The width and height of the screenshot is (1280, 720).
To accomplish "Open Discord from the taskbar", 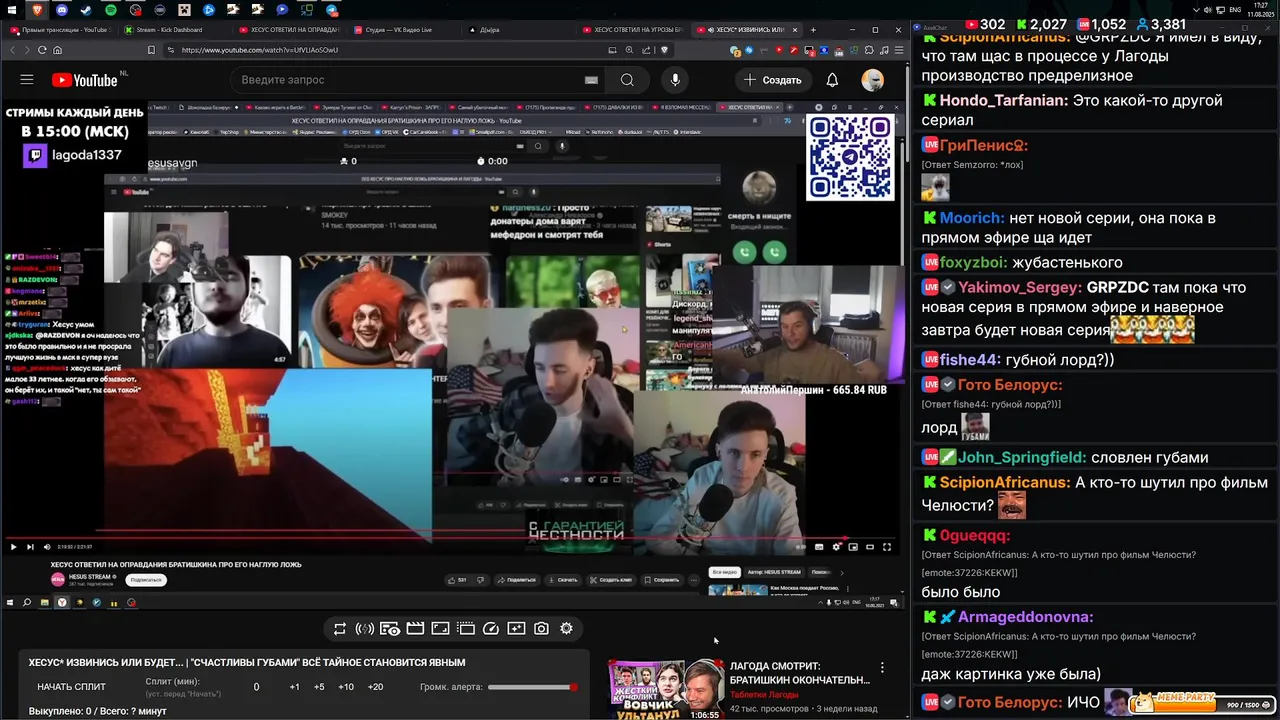I will click(62, 9).
